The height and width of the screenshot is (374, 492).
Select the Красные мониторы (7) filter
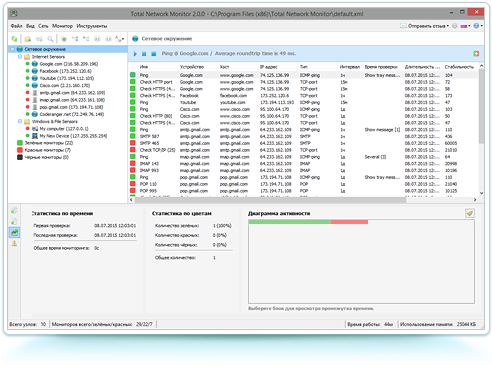tap(47, 150)
